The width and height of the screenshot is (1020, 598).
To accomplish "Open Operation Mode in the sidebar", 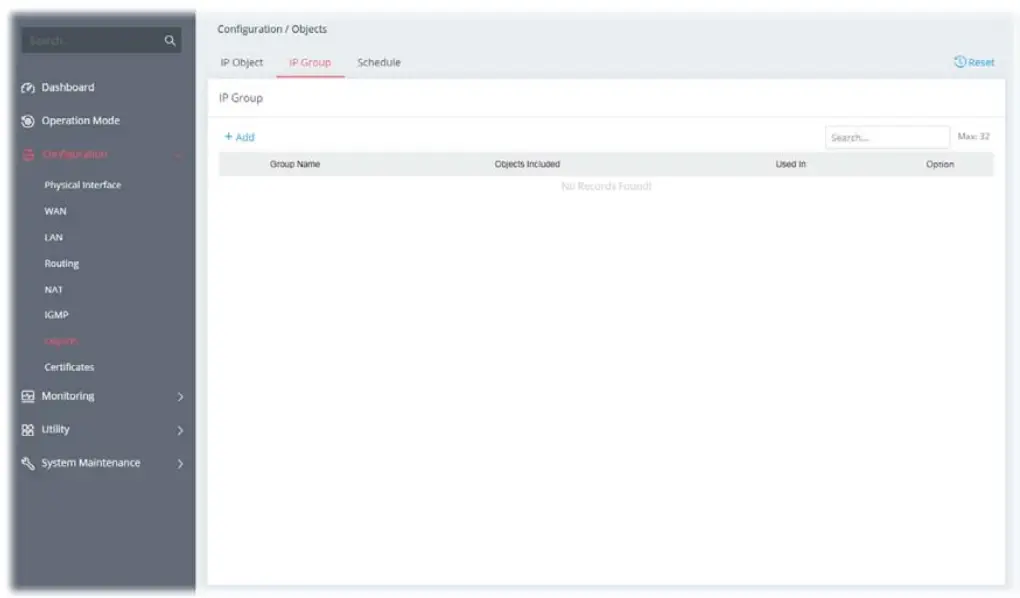I will point(81,120).
